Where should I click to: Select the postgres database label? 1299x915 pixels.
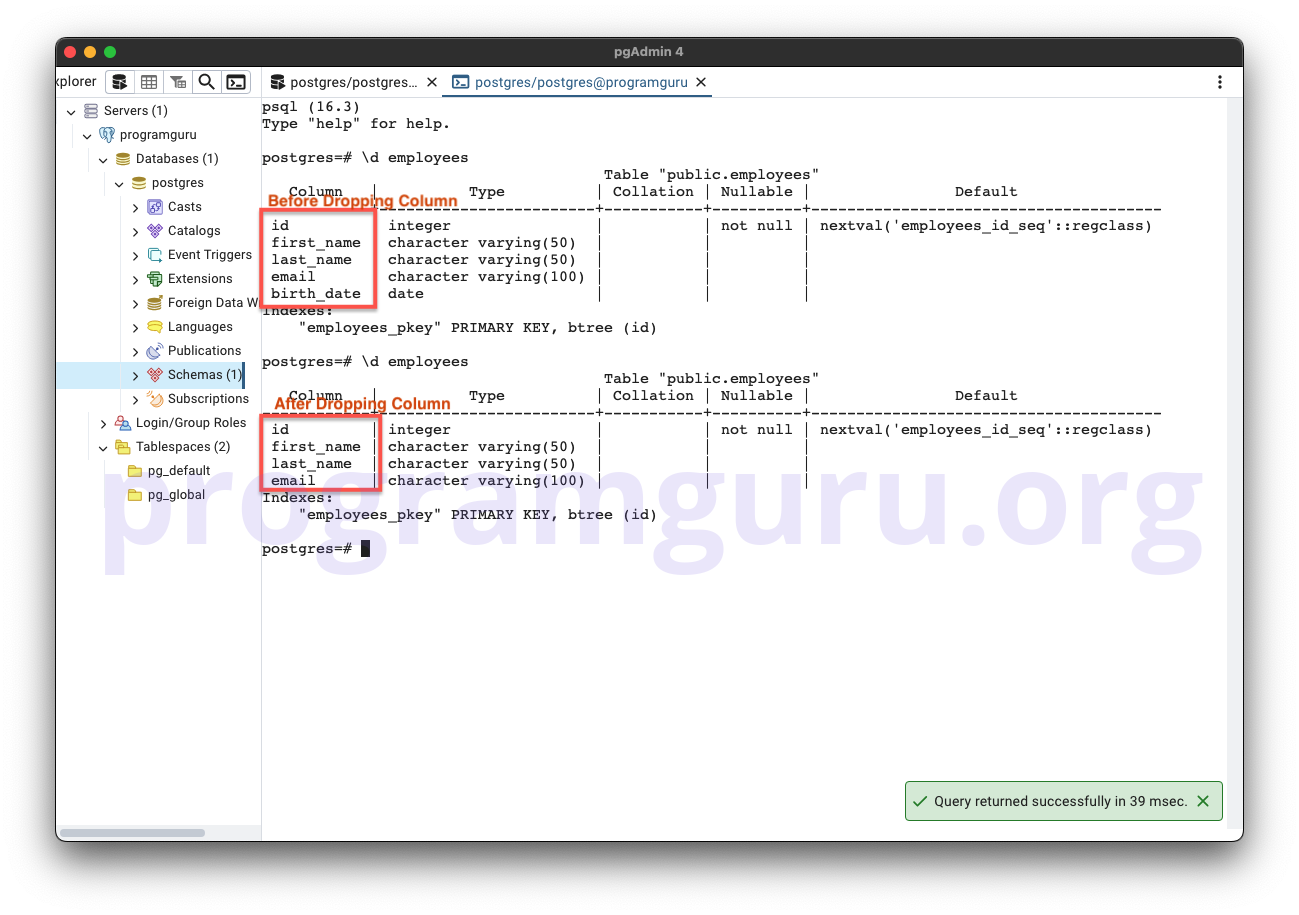tap(178, 183)
